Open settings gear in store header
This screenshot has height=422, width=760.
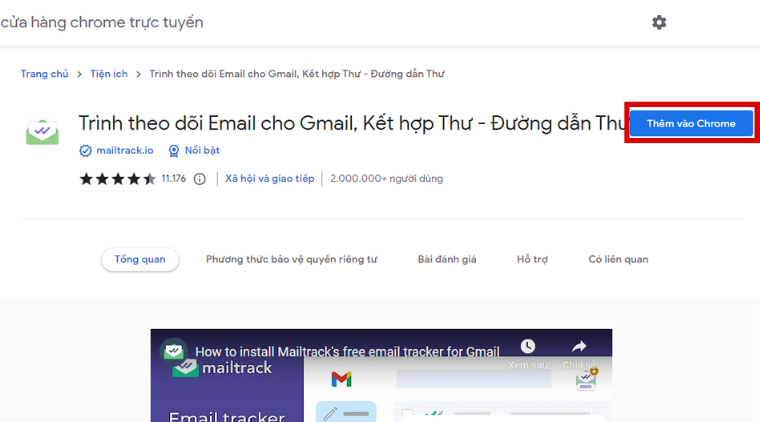click(659, 22)
